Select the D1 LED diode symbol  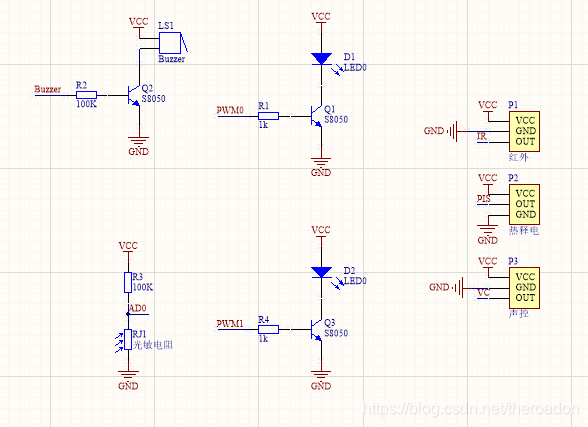pos(321,59)
